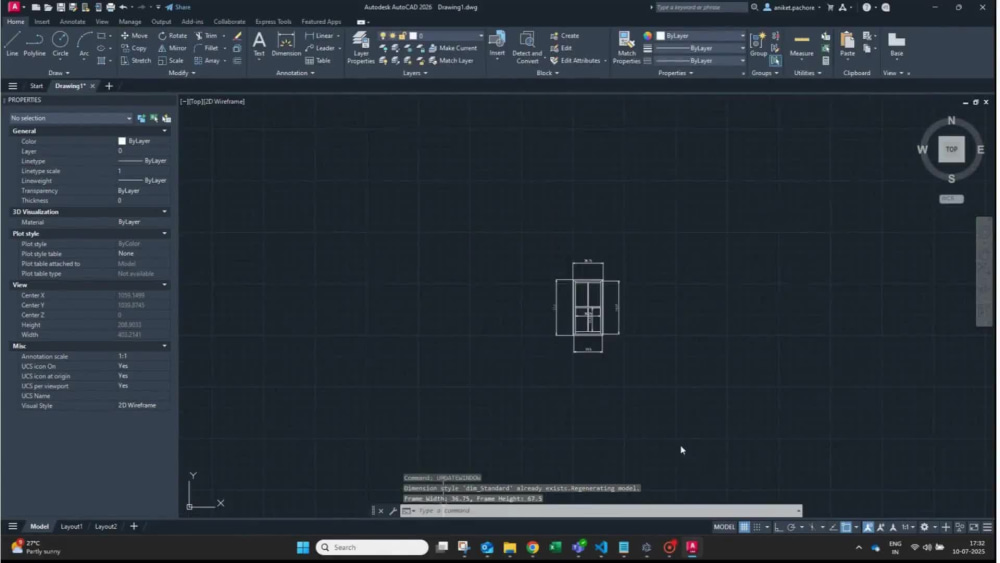Screen dimensions: 1000x563
Task: Expand the Layers panel dropdown
Action: [415, 73]
